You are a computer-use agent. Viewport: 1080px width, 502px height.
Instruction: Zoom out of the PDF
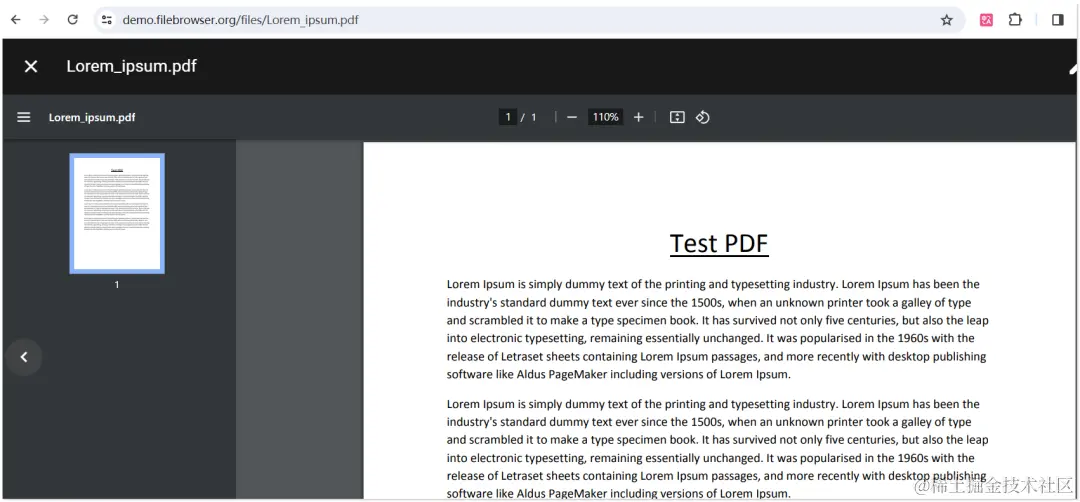[572, 117]
